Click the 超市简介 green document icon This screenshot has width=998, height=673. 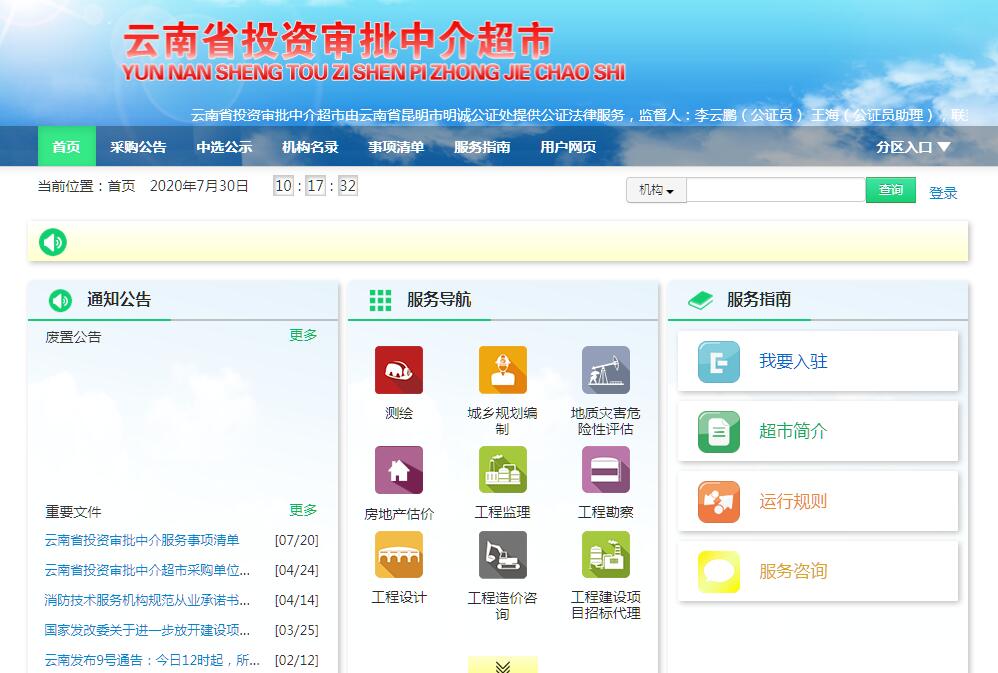tap(719, 432)
